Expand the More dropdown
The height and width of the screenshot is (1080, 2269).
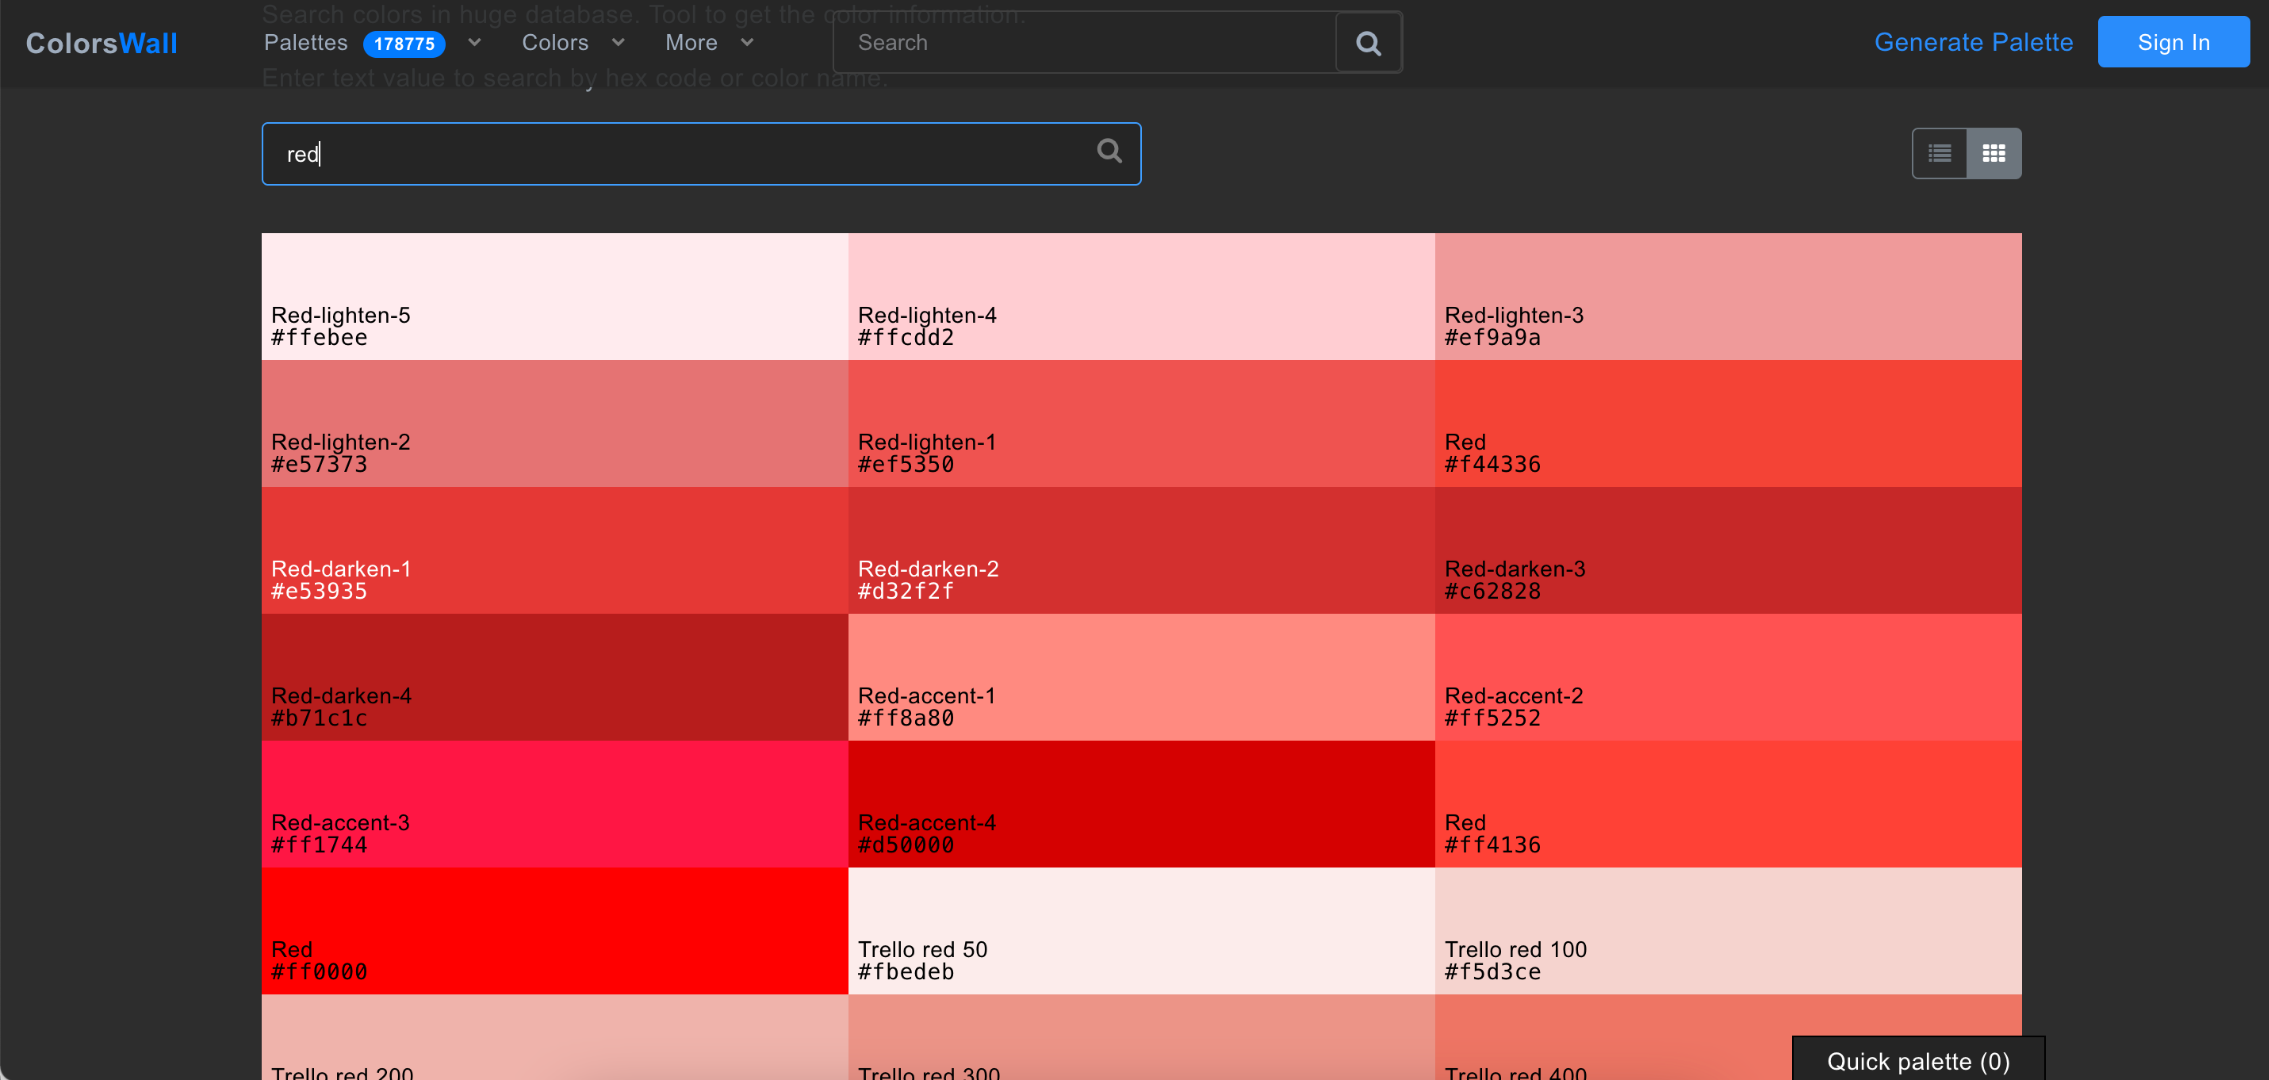(708, 42)
